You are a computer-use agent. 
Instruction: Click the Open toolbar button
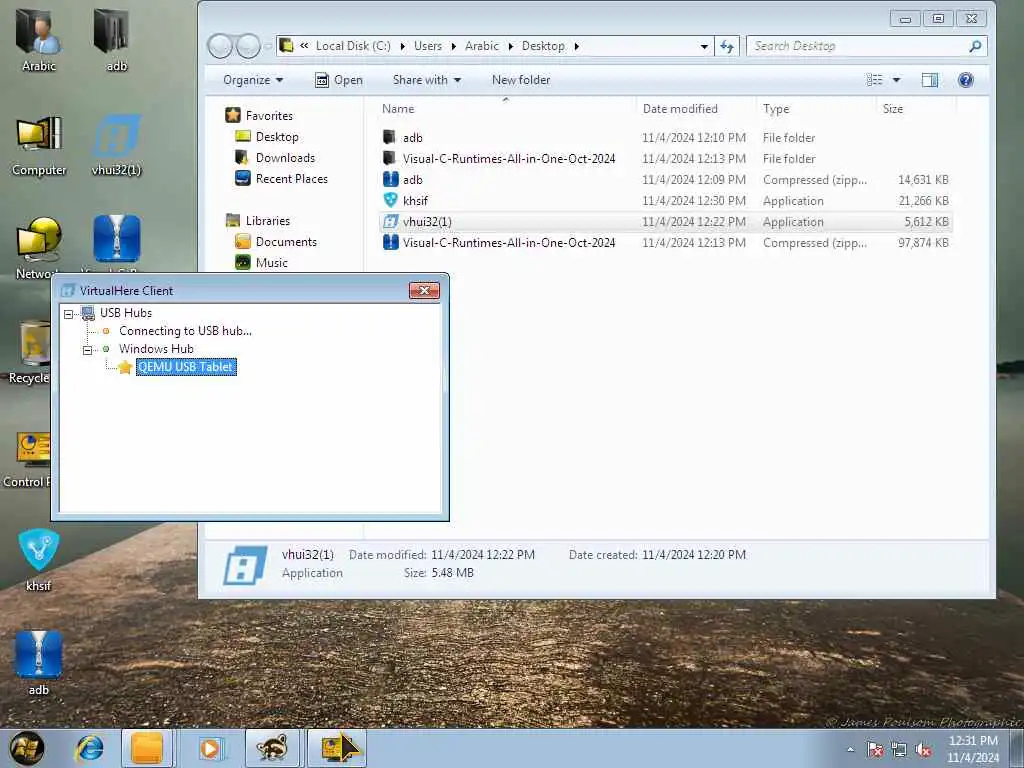coord(339,80)
